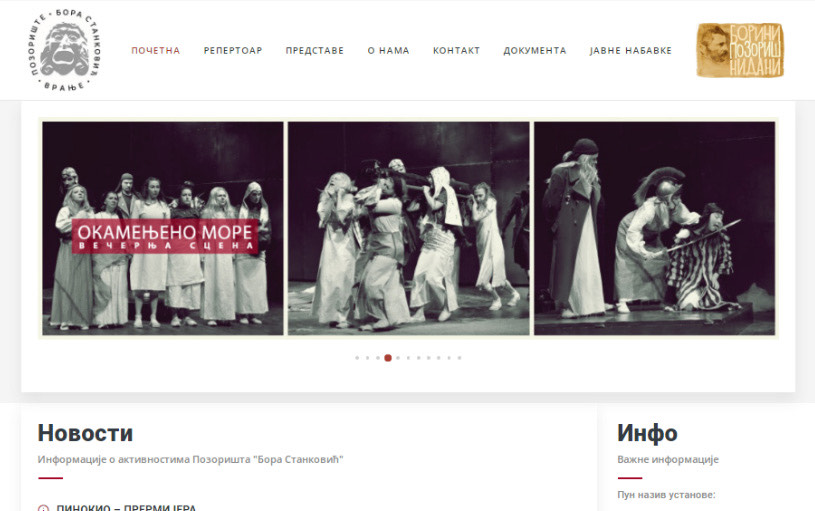This screenshot has height=511, width=815.
Task: Open the ДОКУМЕНТА menu item
Action: tap(535, 50)
